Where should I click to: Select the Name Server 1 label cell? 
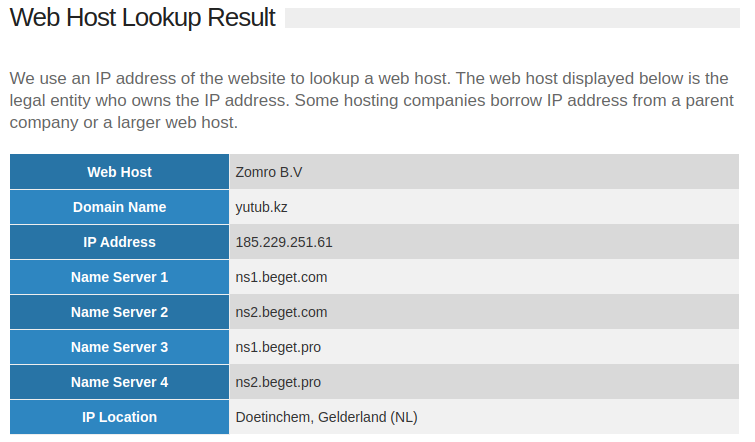tap(119, 277)
